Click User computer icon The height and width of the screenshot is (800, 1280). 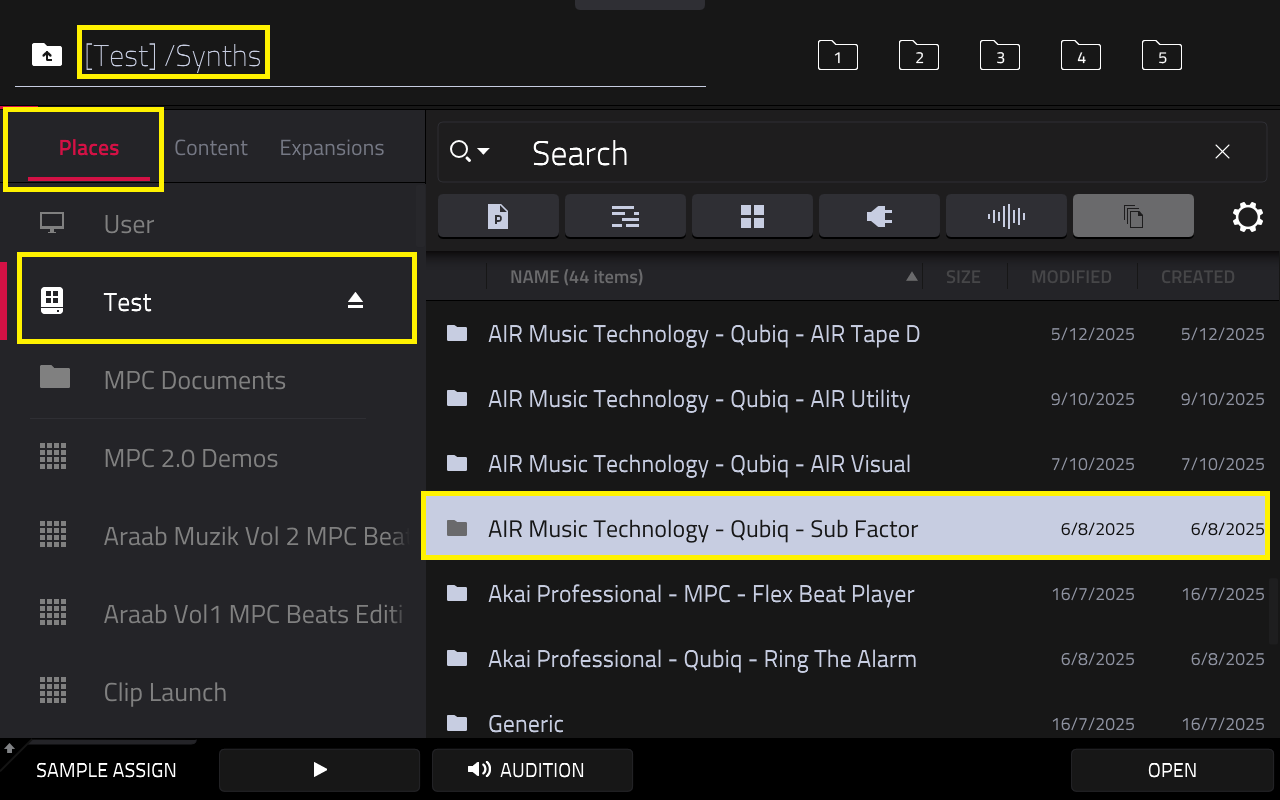pos(53,223)
